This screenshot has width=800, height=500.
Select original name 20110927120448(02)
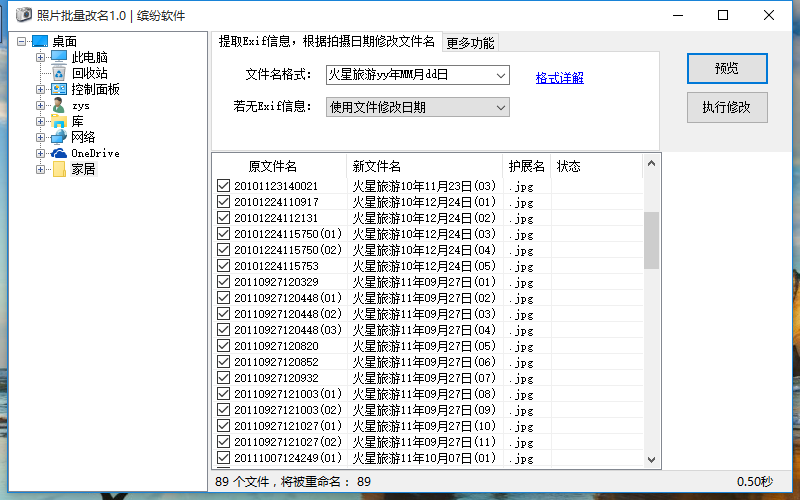[x=288, y=314]
